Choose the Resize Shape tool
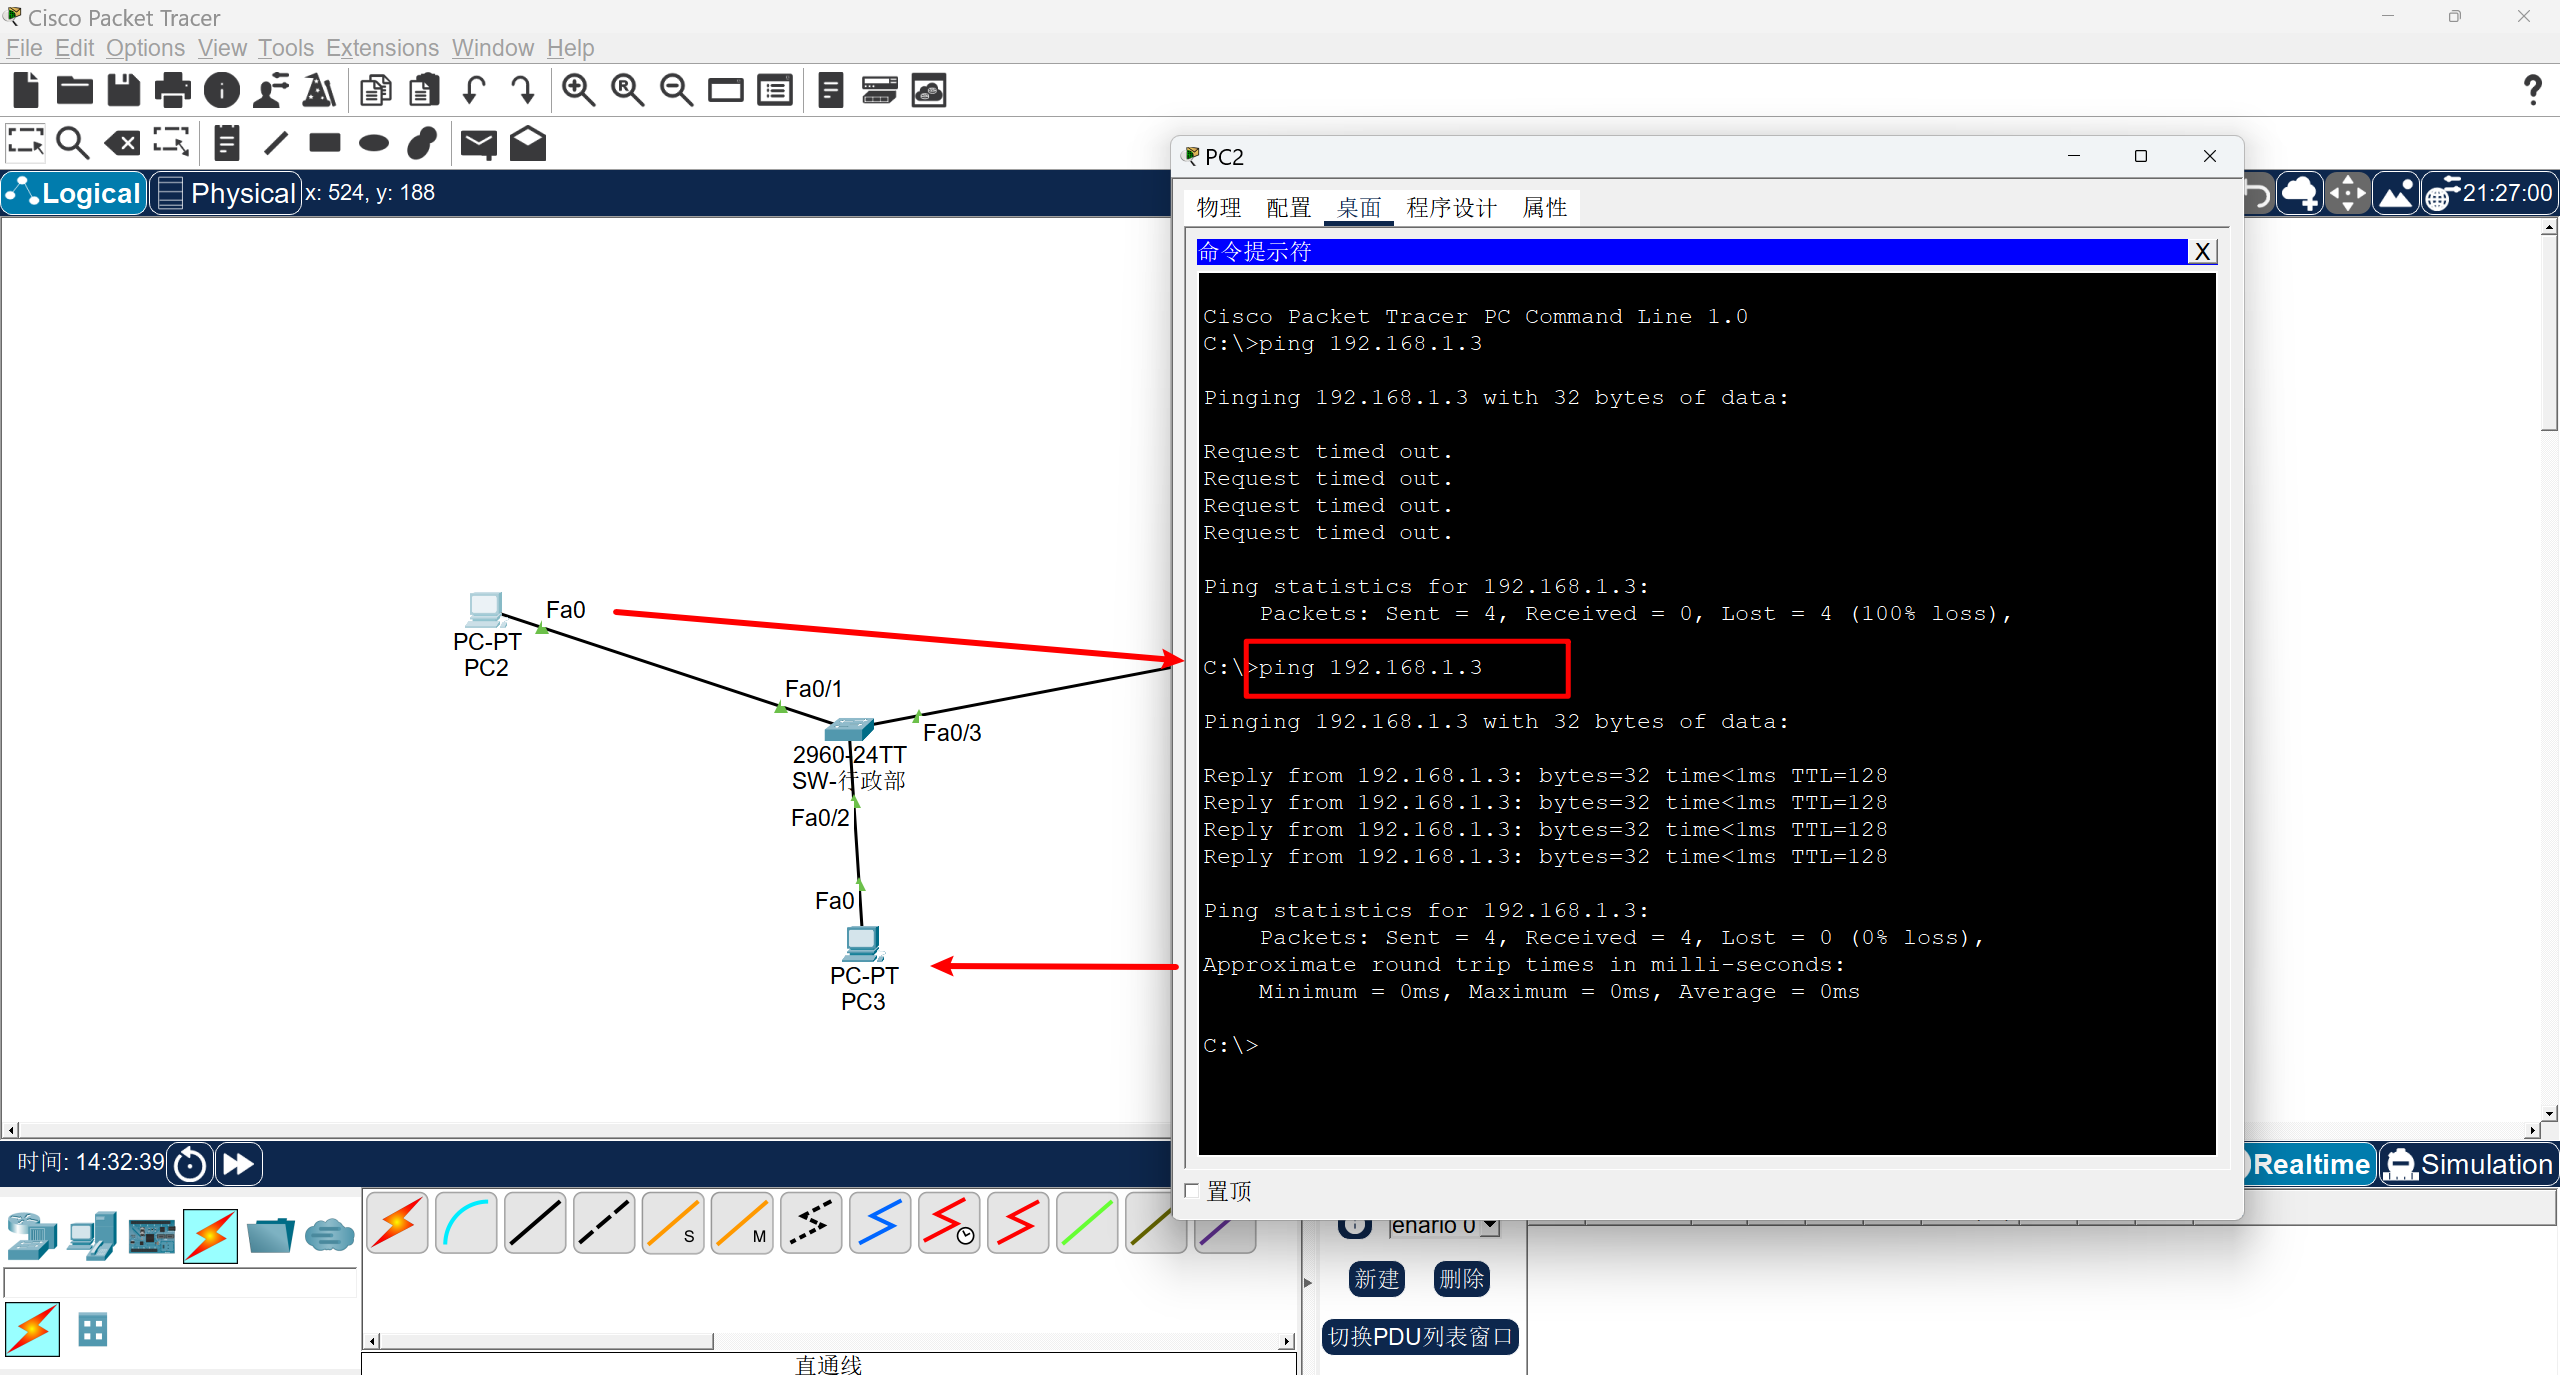 pyautogui.click(x=171, y=144)
